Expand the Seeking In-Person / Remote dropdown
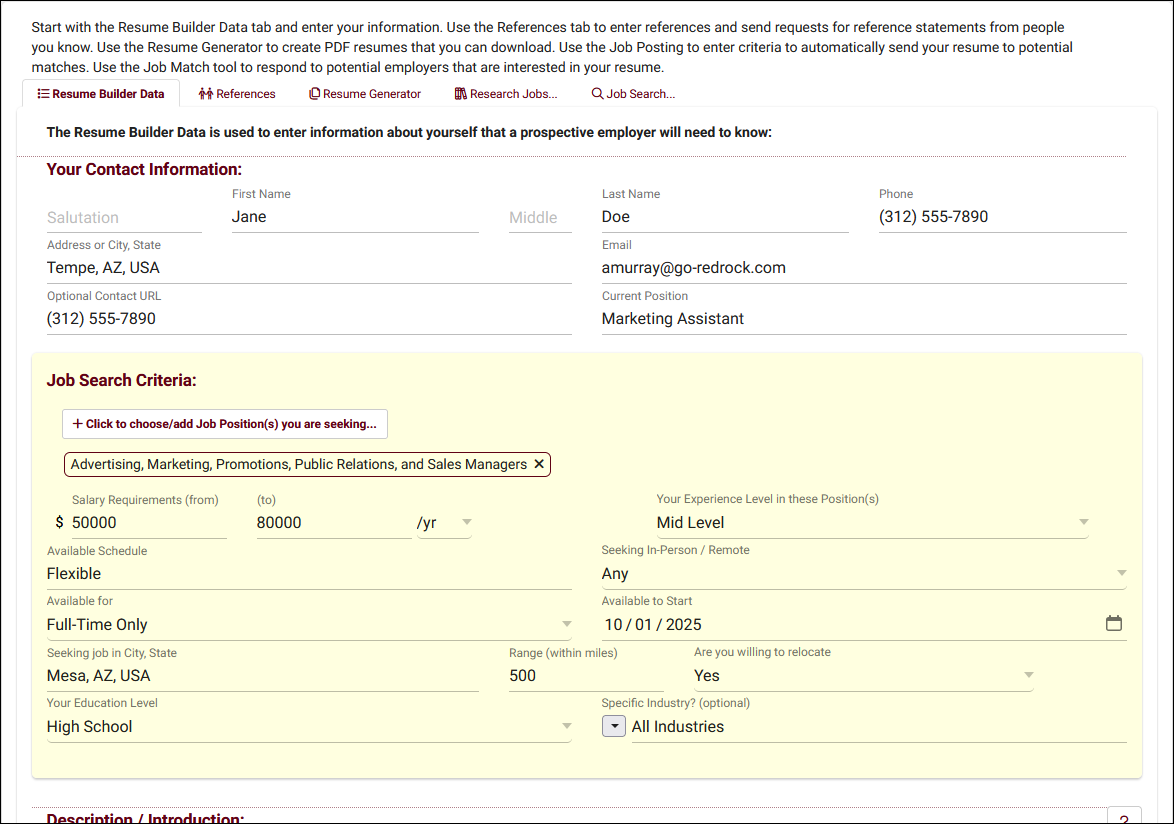Image resolution: width=1174 pixels, height=824 pixels. (x=863, y=574)
